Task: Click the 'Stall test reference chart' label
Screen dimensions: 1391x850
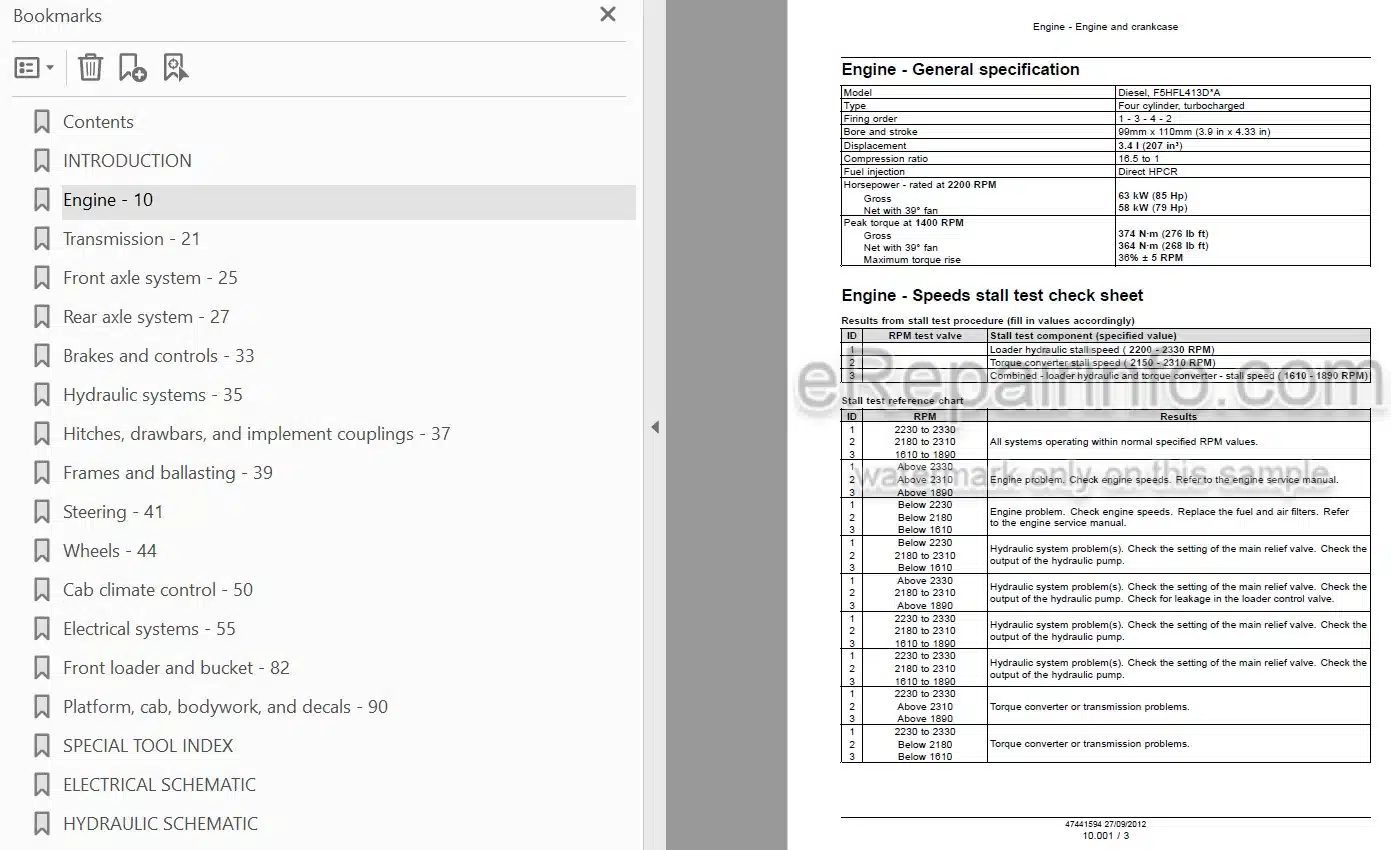Action: tap(903, 401)
